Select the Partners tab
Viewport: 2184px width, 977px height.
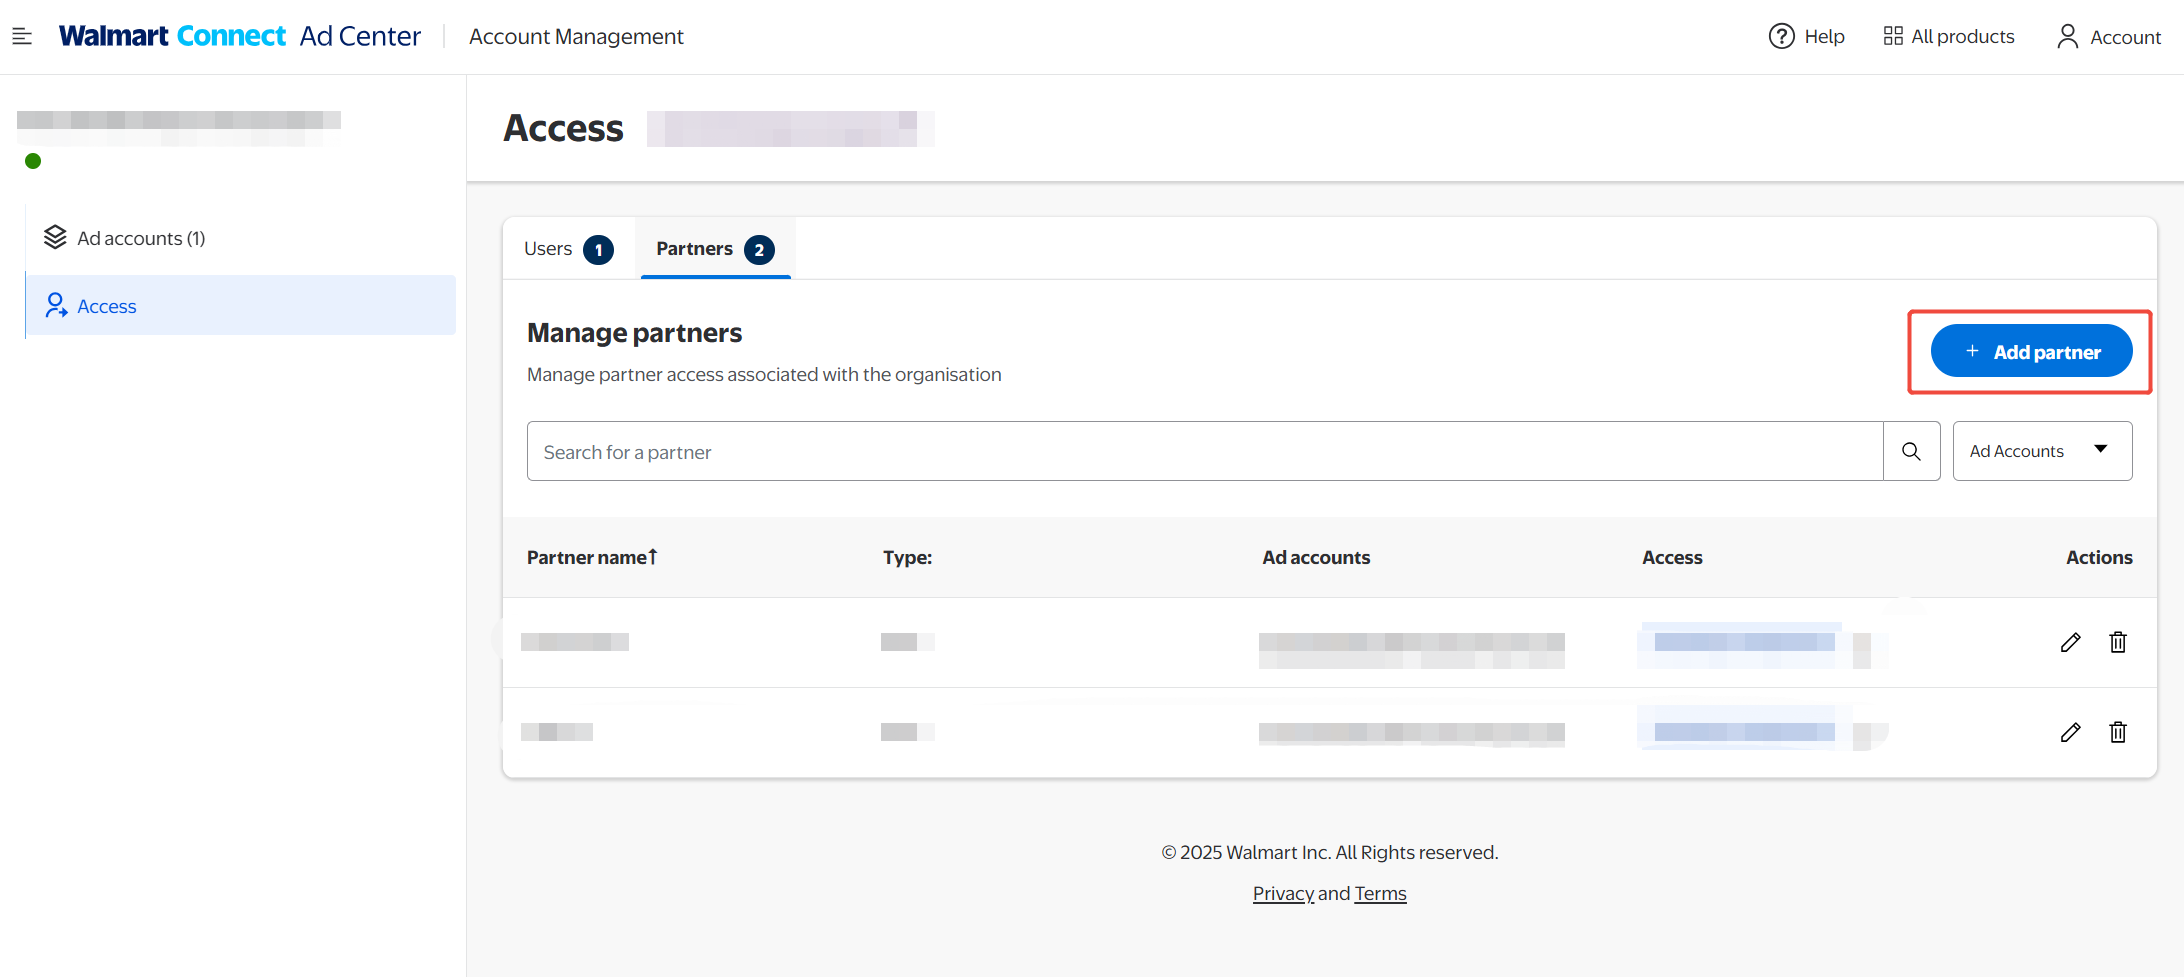coord(714,249)
